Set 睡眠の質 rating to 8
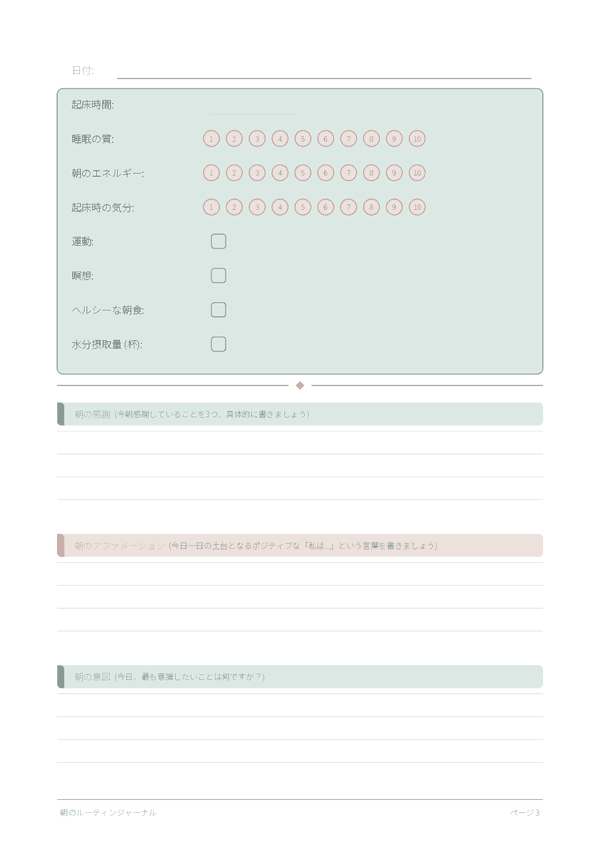The height and width of the screenshot is (848, 600). 371,139
